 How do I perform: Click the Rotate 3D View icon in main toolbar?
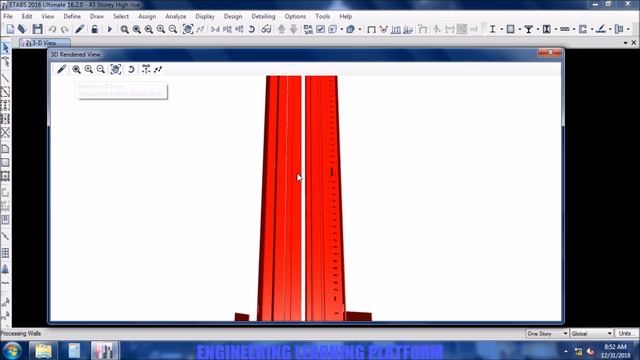(252, 29)
